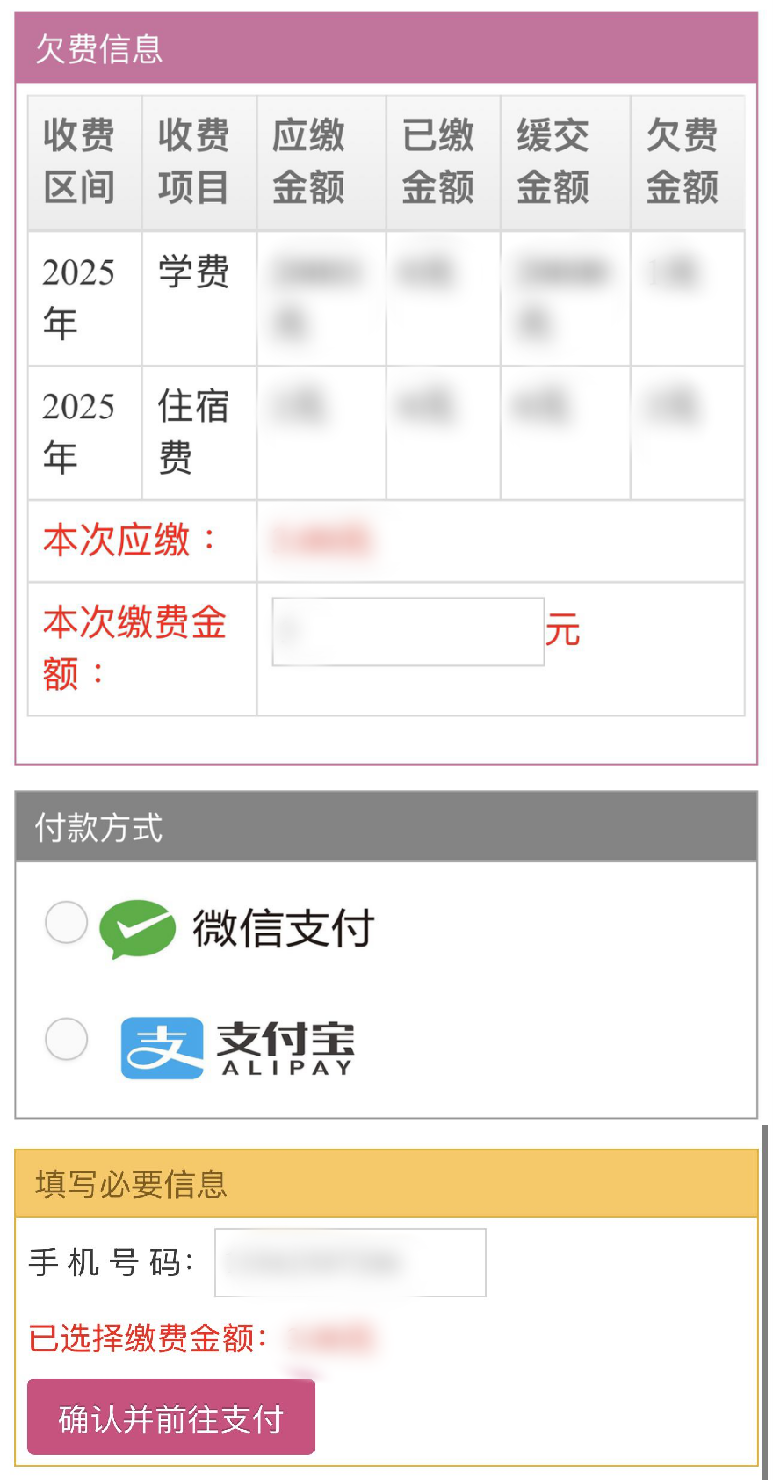Click the 住宿费 row item cell
773x1481 pixels.
[195, 432]
